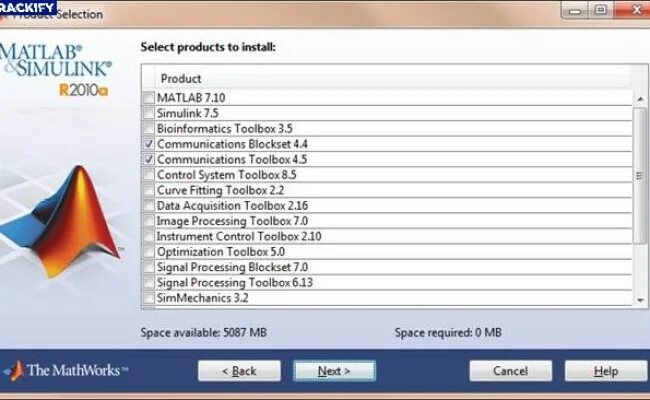Cancel the installation
Screen dimensions: 650x400
click(x=510, y=371)
